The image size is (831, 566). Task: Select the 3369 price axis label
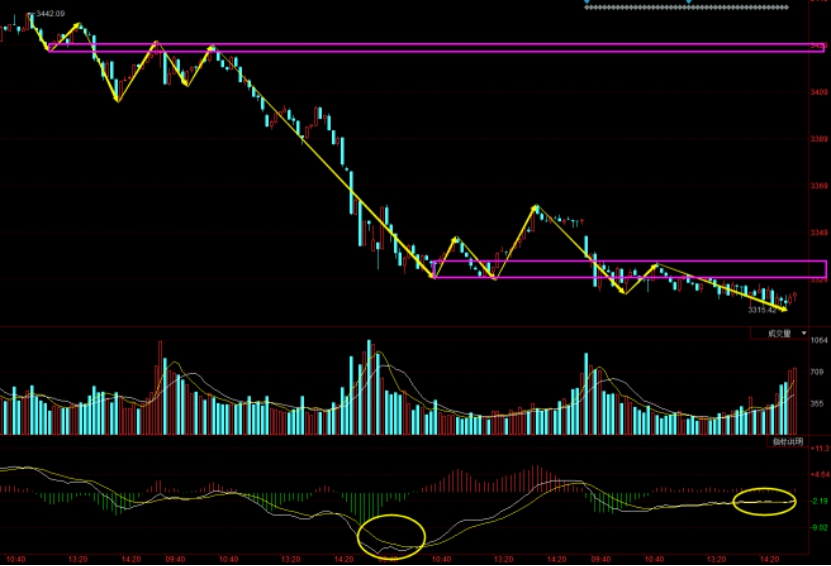pyautogui.click(x=818, y=186)
